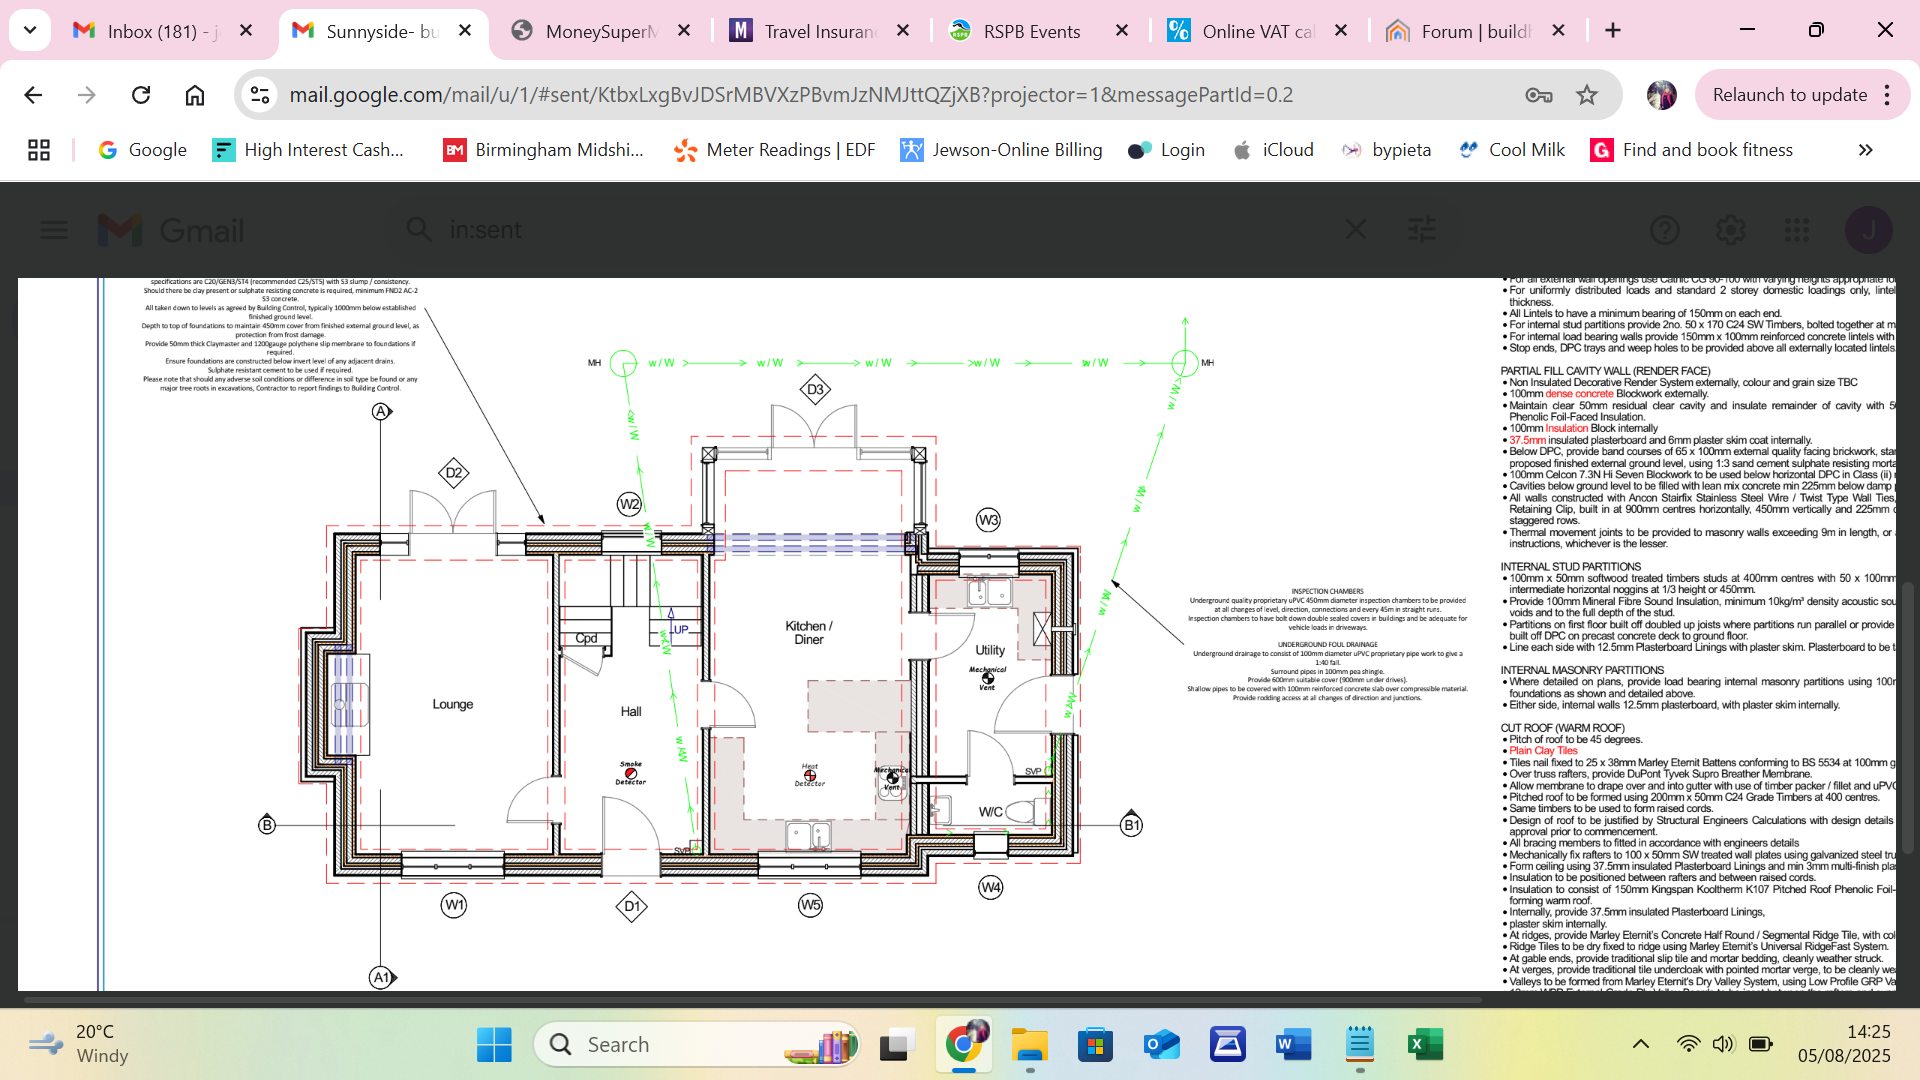Open the browser home page
The image size is (1920, 1080).
(195, 95)
